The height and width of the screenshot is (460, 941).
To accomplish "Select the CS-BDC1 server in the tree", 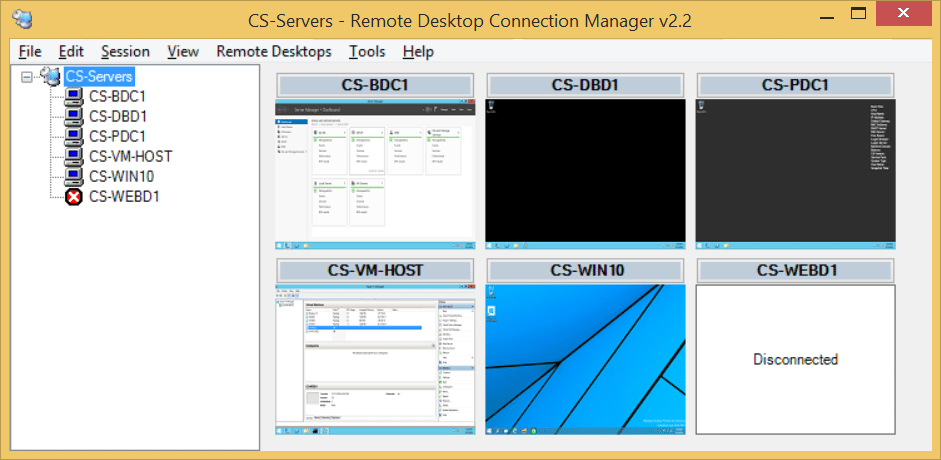I will [118, 96].
